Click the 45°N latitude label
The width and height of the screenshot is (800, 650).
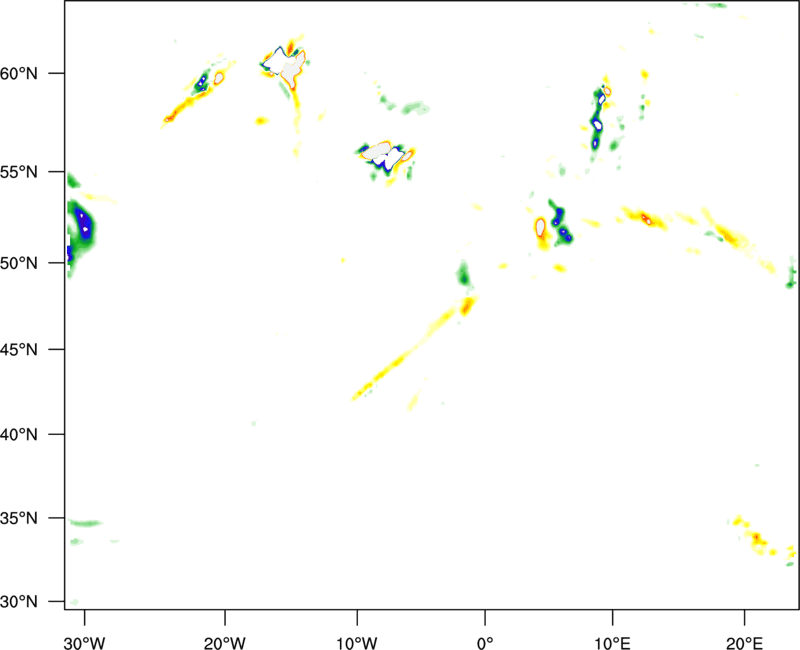19,350
